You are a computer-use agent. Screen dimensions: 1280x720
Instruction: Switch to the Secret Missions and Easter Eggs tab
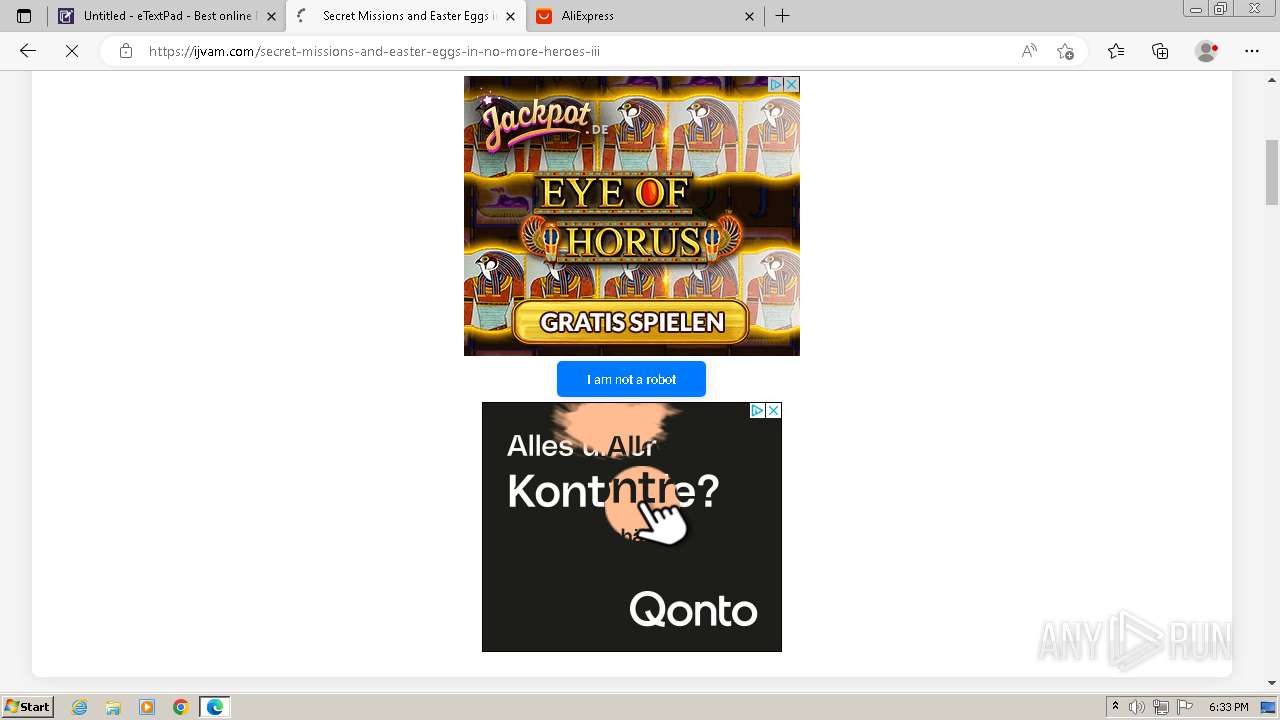pos(406,16)
